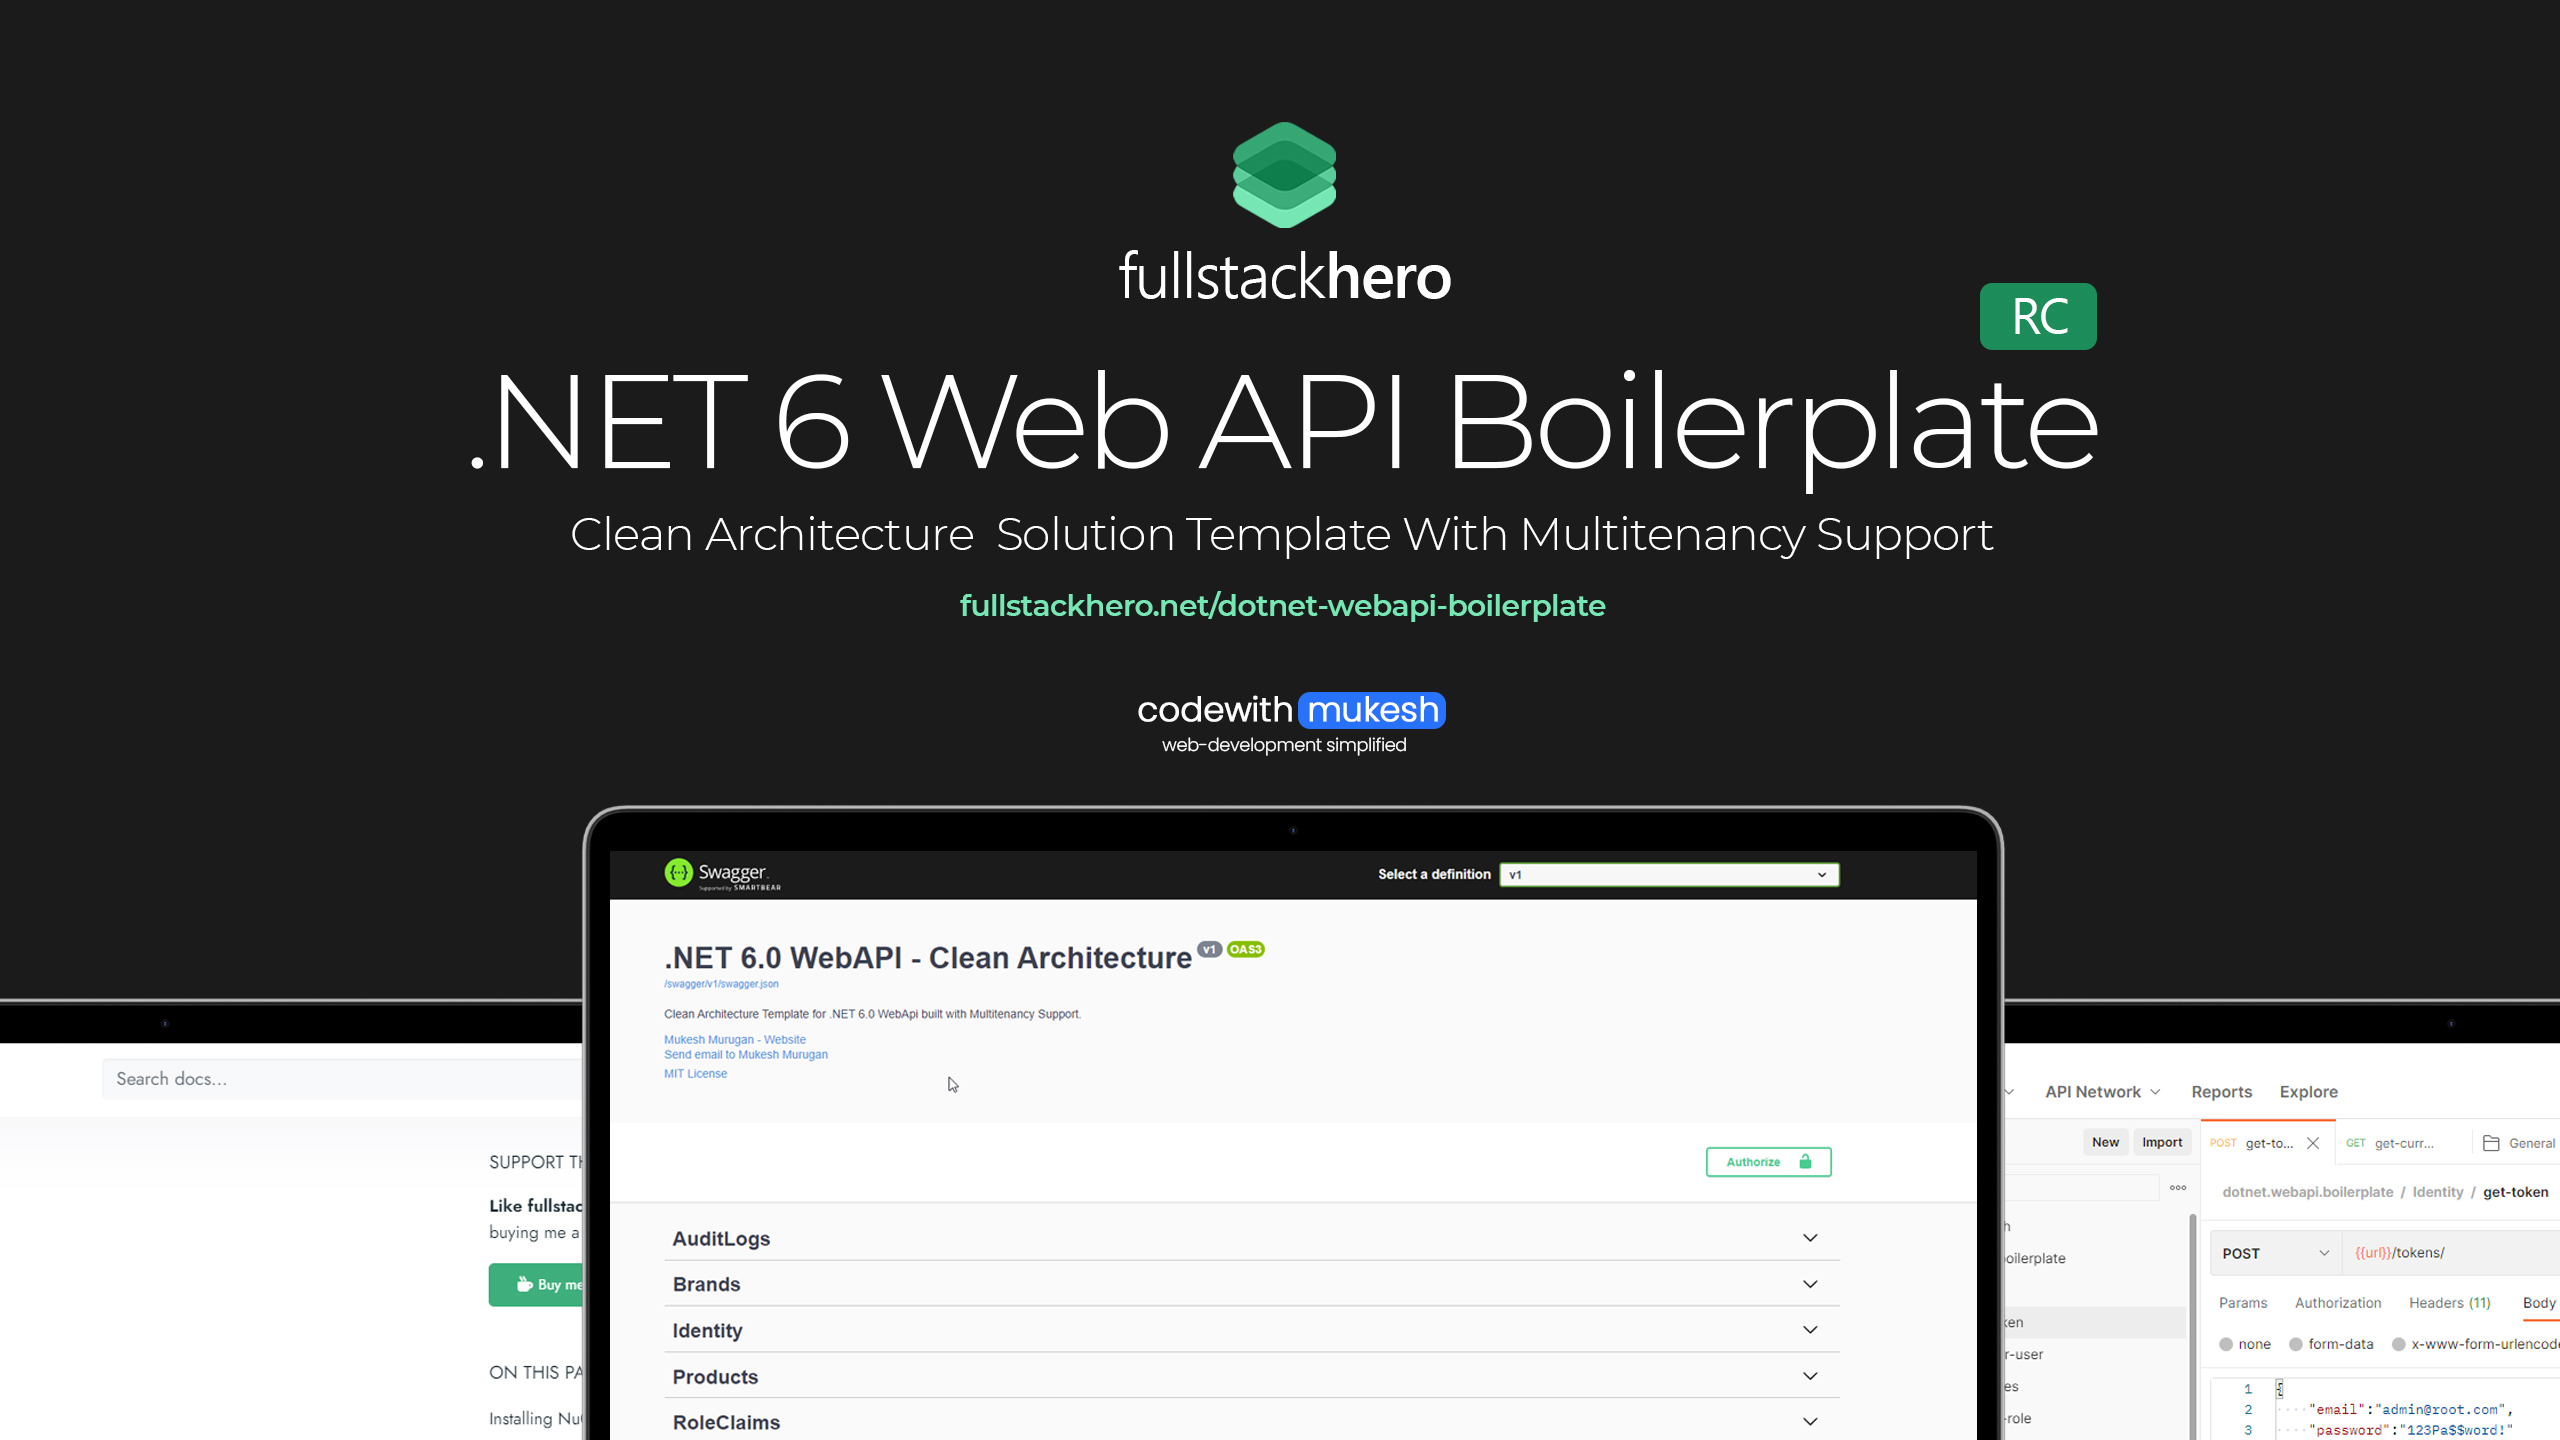Viewport: 2560px width, 1440px height.
Task: Click the Mukesh Murugan Website link in Swagger
Action: point(735,1039)
